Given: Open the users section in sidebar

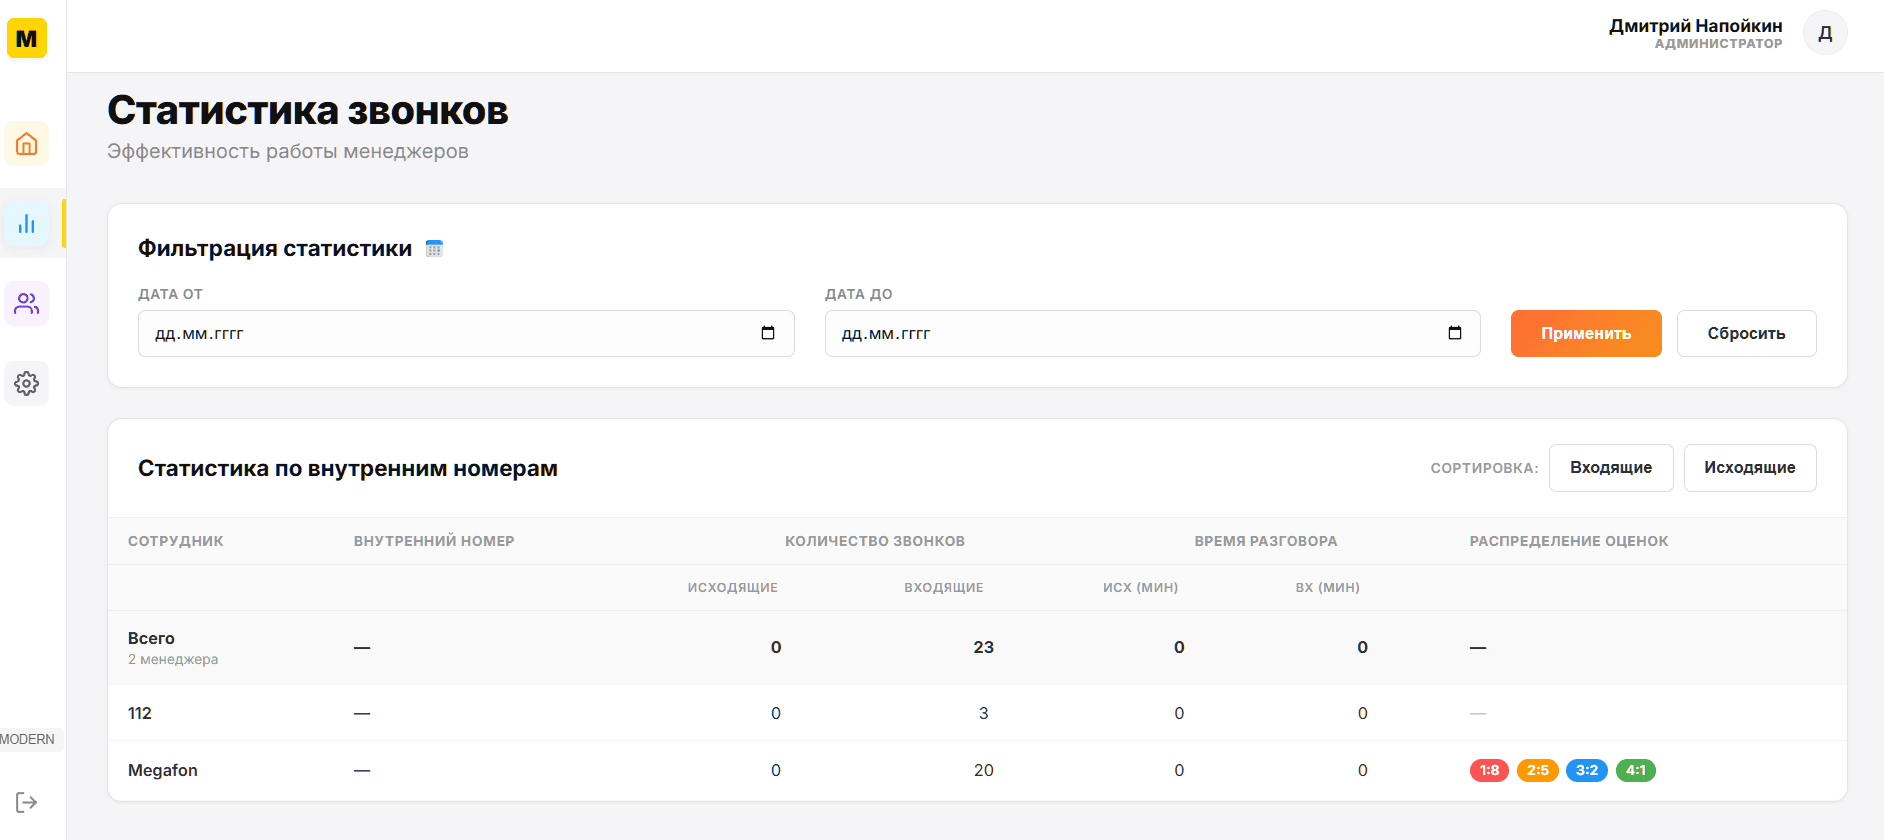Looking at the screenshot, I should (x=27, y=304).
